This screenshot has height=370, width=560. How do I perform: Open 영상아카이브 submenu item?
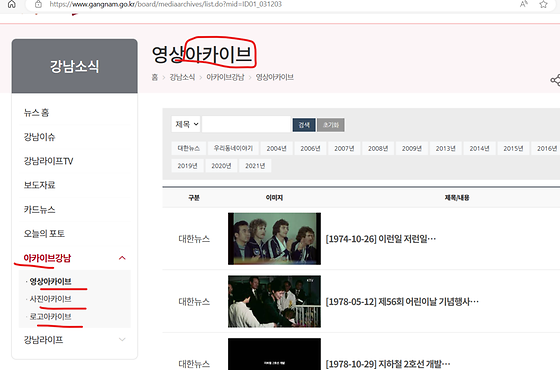[50, 281]
